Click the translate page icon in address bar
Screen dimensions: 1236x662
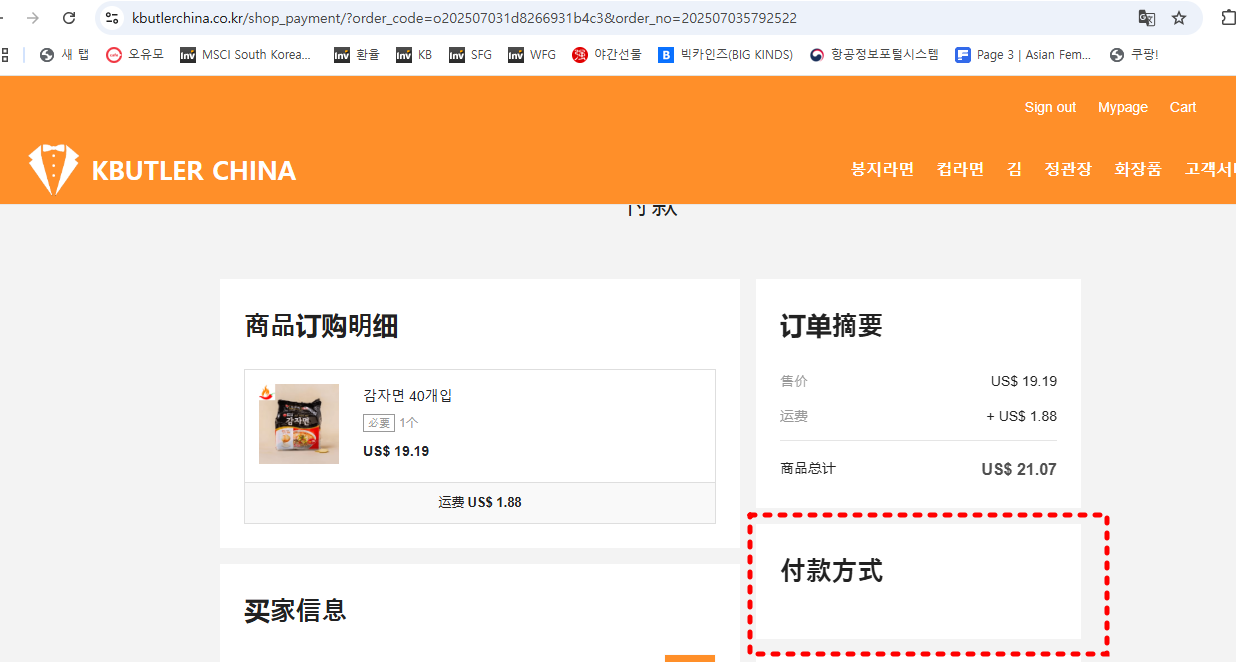[1147, 18]
